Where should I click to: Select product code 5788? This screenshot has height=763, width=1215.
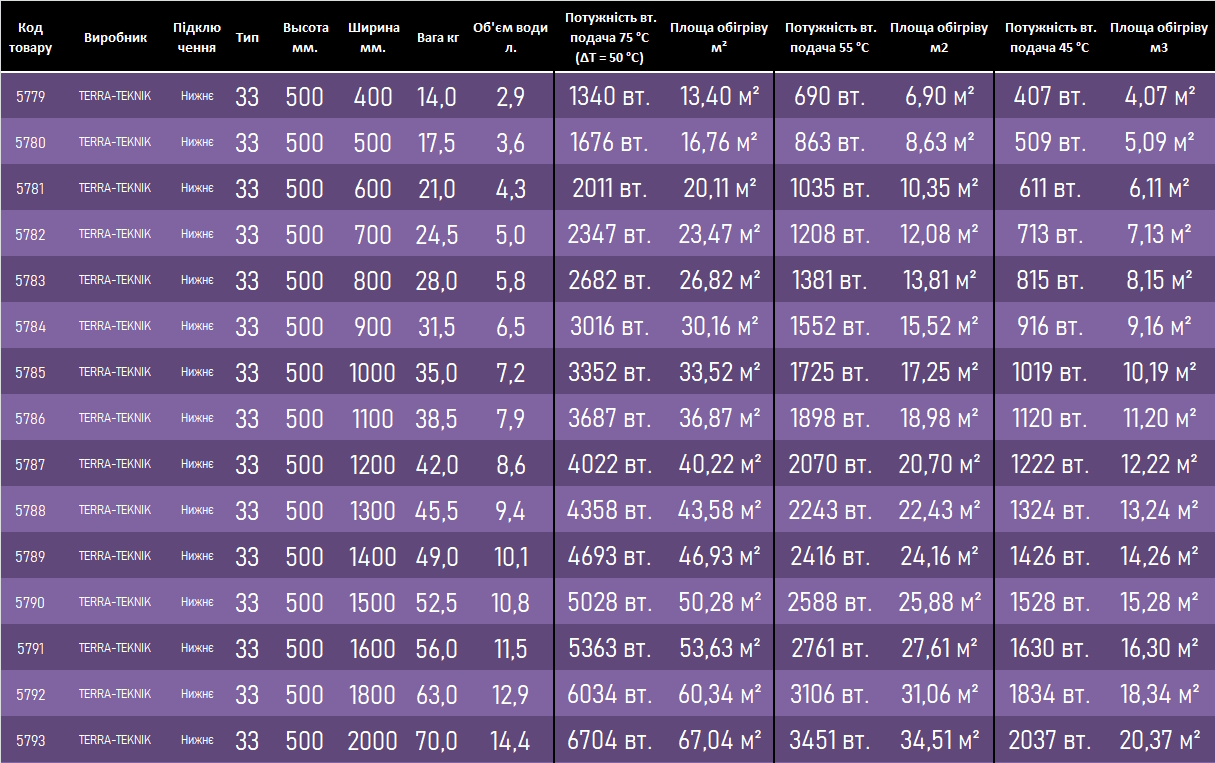point(30,511)
